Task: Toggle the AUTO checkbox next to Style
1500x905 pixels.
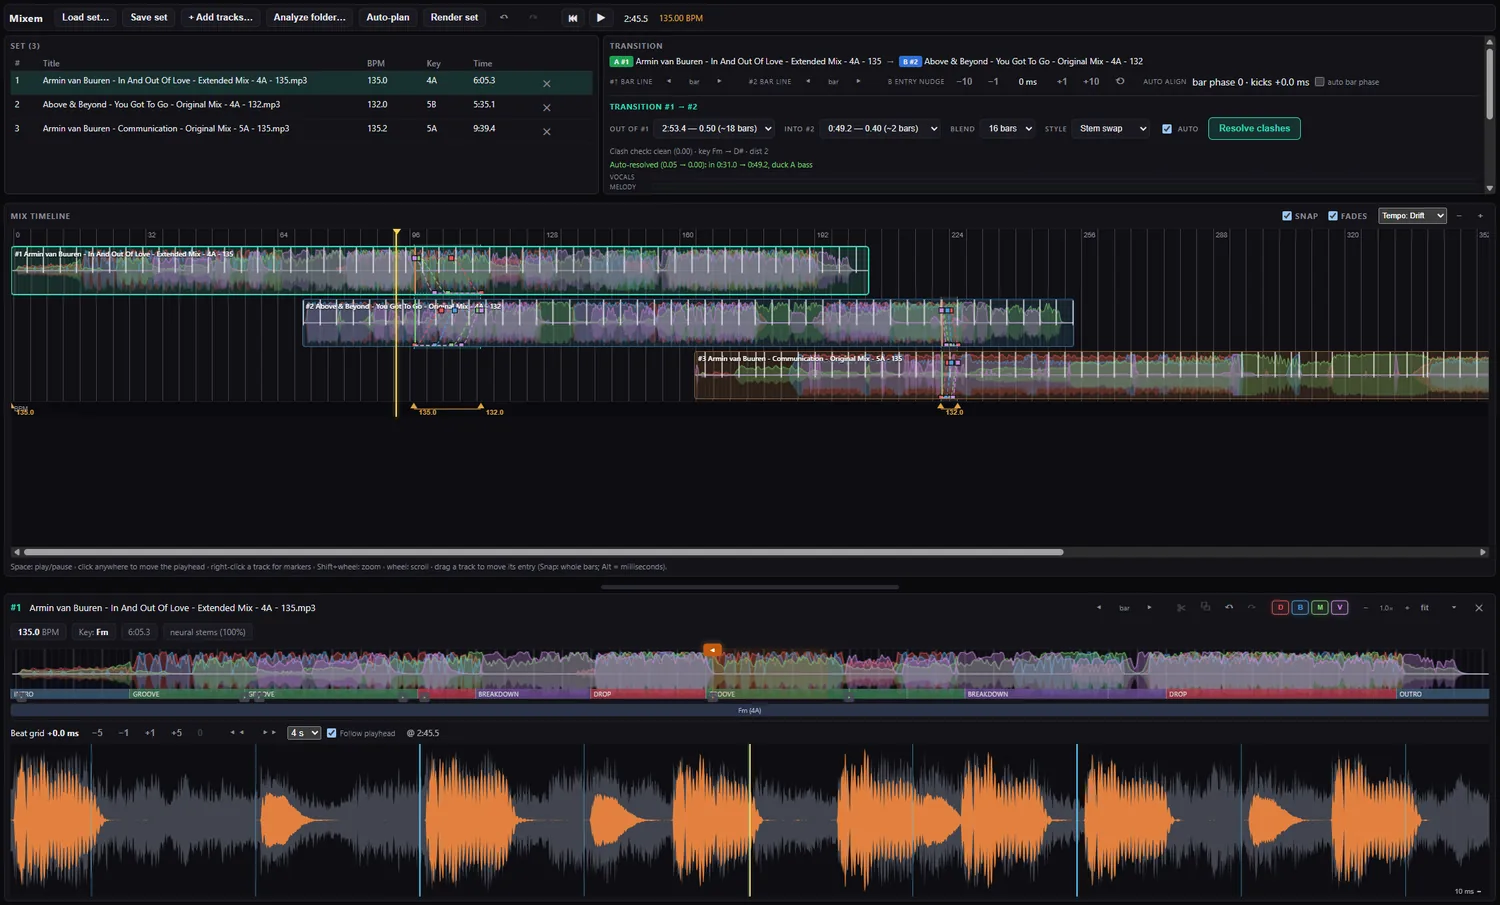Action: click(x=1167, y=129)
